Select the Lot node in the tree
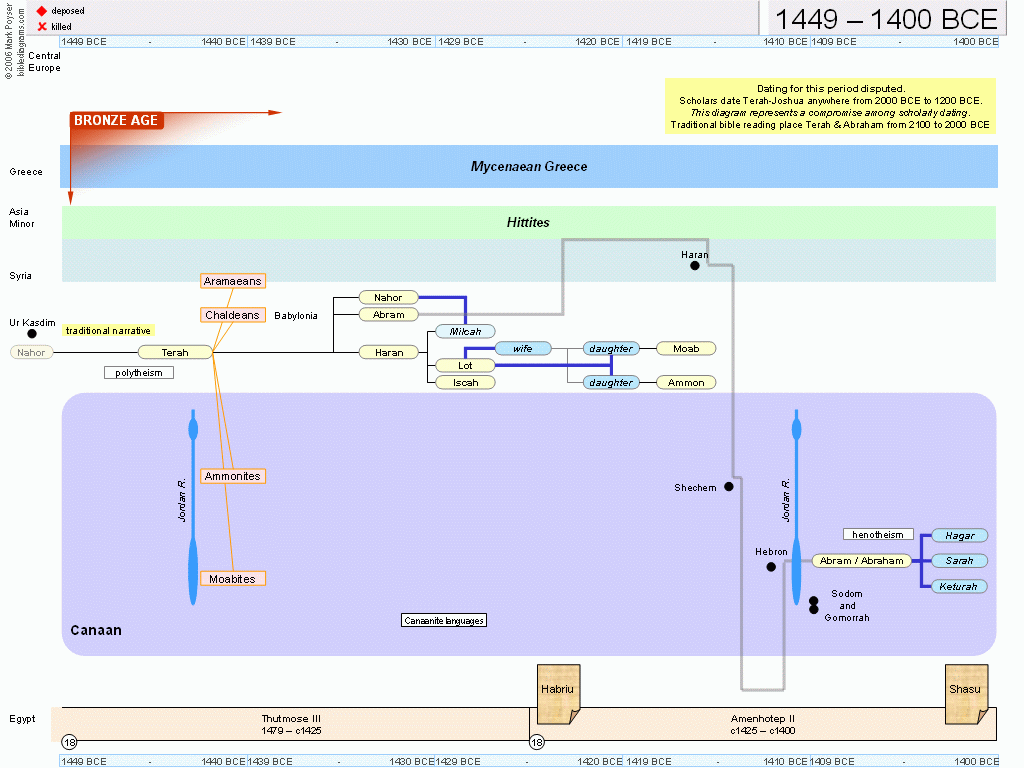The image size is (1024, 768). (465, 366)
